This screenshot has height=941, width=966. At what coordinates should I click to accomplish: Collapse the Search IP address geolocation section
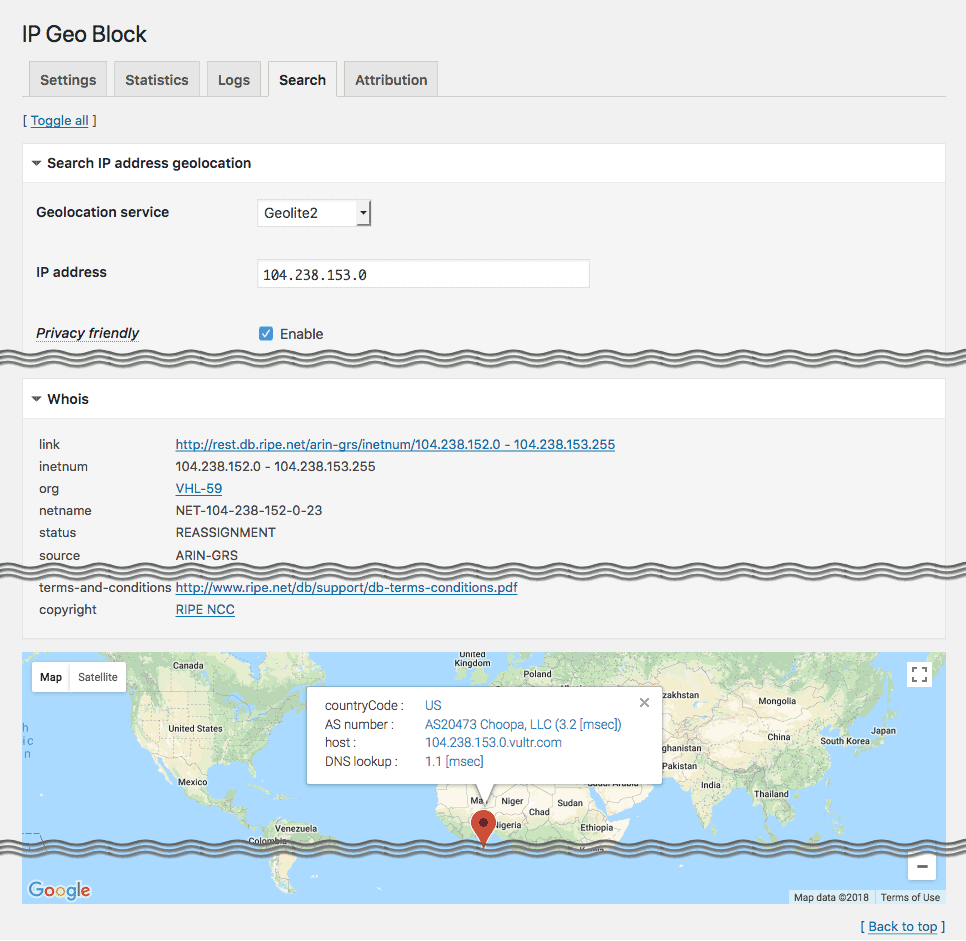point(37,163)
